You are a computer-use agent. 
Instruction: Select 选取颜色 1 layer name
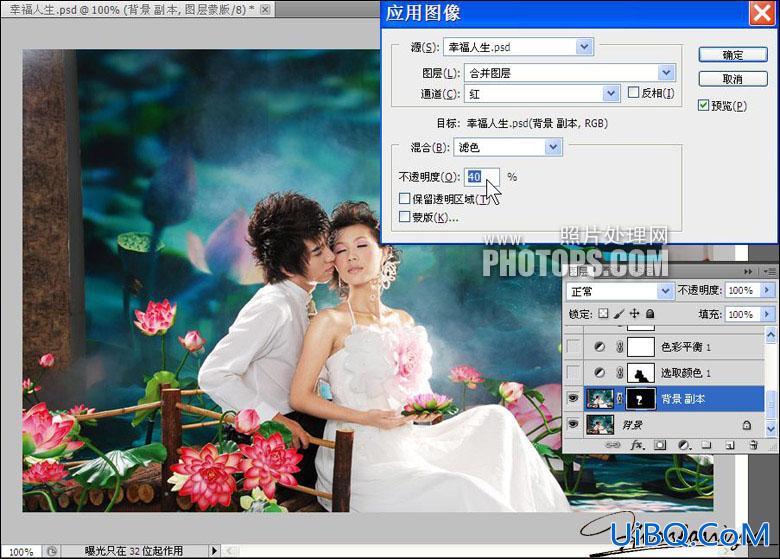click(x=685, y=373)
